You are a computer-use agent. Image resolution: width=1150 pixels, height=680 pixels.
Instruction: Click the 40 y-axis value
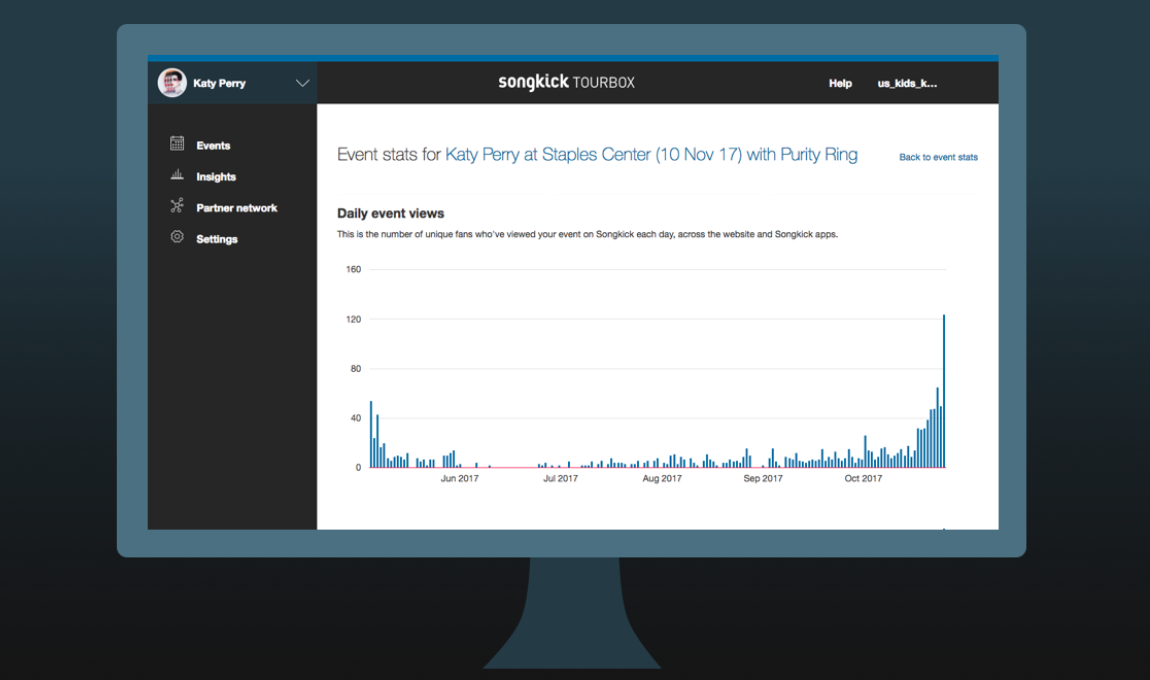point(356,418)
